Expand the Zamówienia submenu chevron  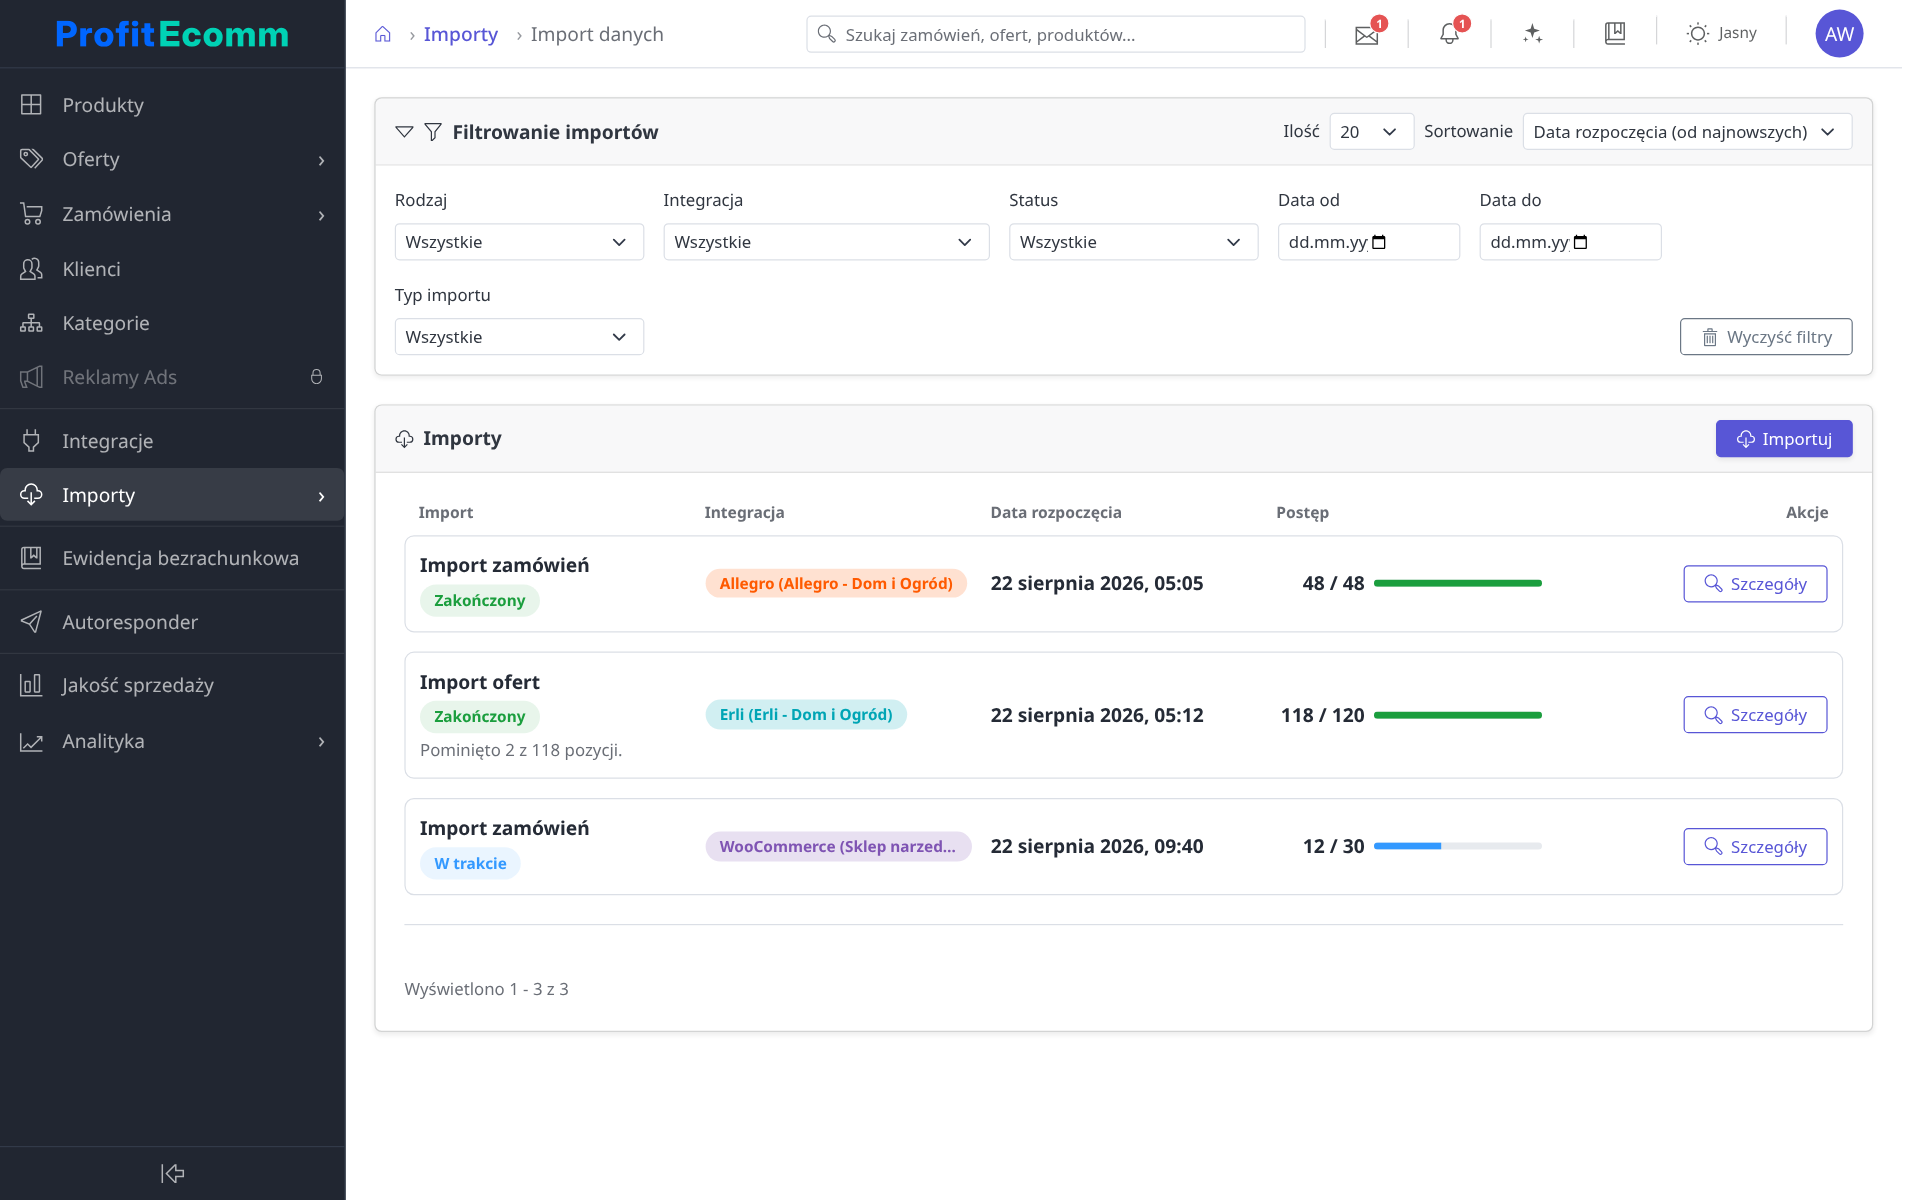click(321, 215)
